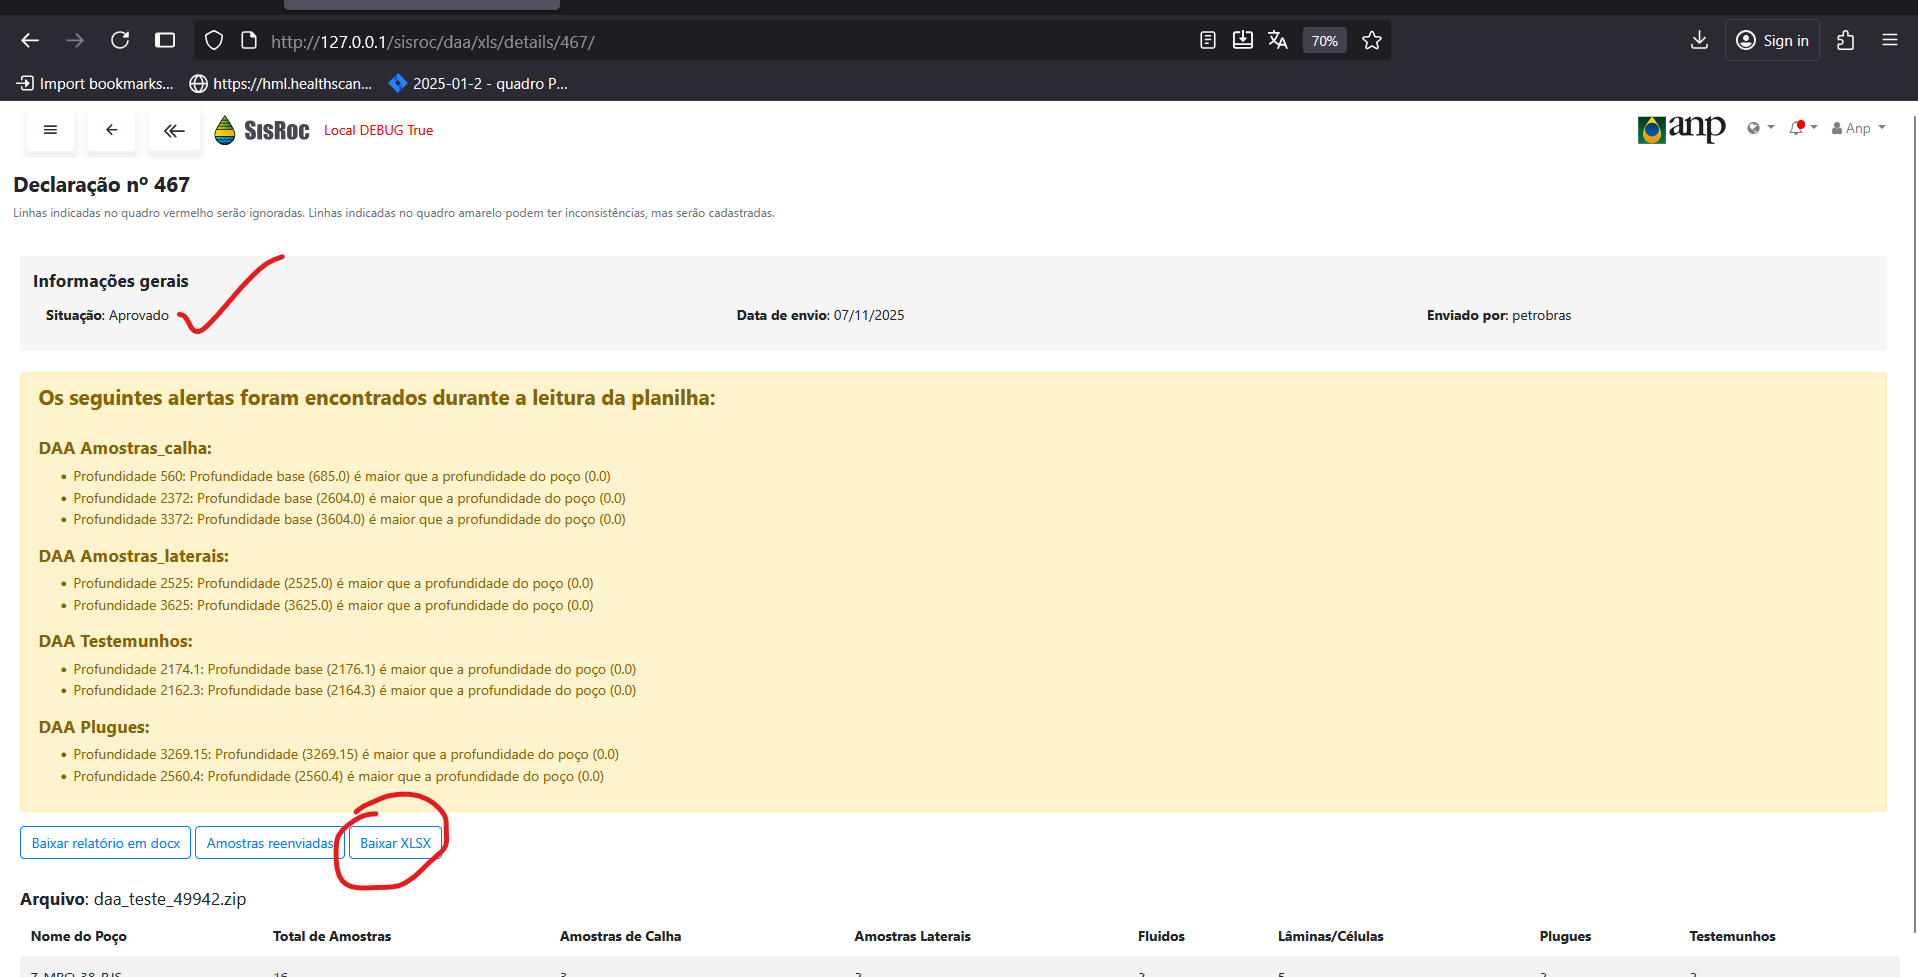Open browser downloads panel
This screenshot has height=977, width=1918.
(1698, 41)
